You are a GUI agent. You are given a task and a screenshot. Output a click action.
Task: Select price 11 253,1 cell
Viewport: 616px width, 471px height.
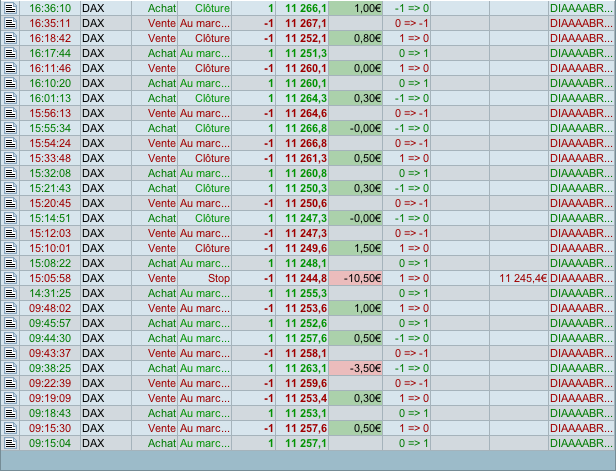(302, 413)
